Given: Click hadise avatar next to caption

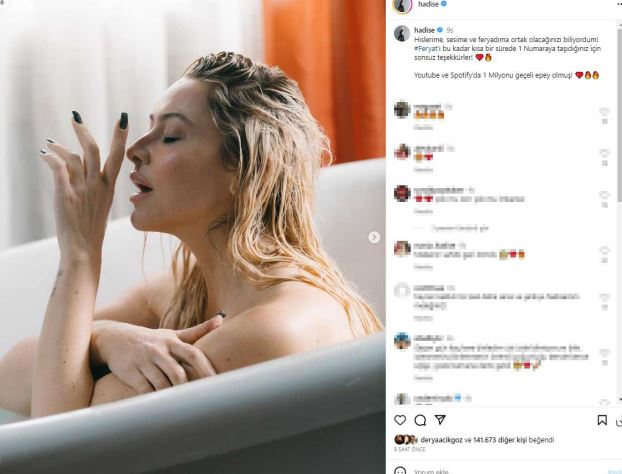Looking at the screenshot, I should coord(402,34).
